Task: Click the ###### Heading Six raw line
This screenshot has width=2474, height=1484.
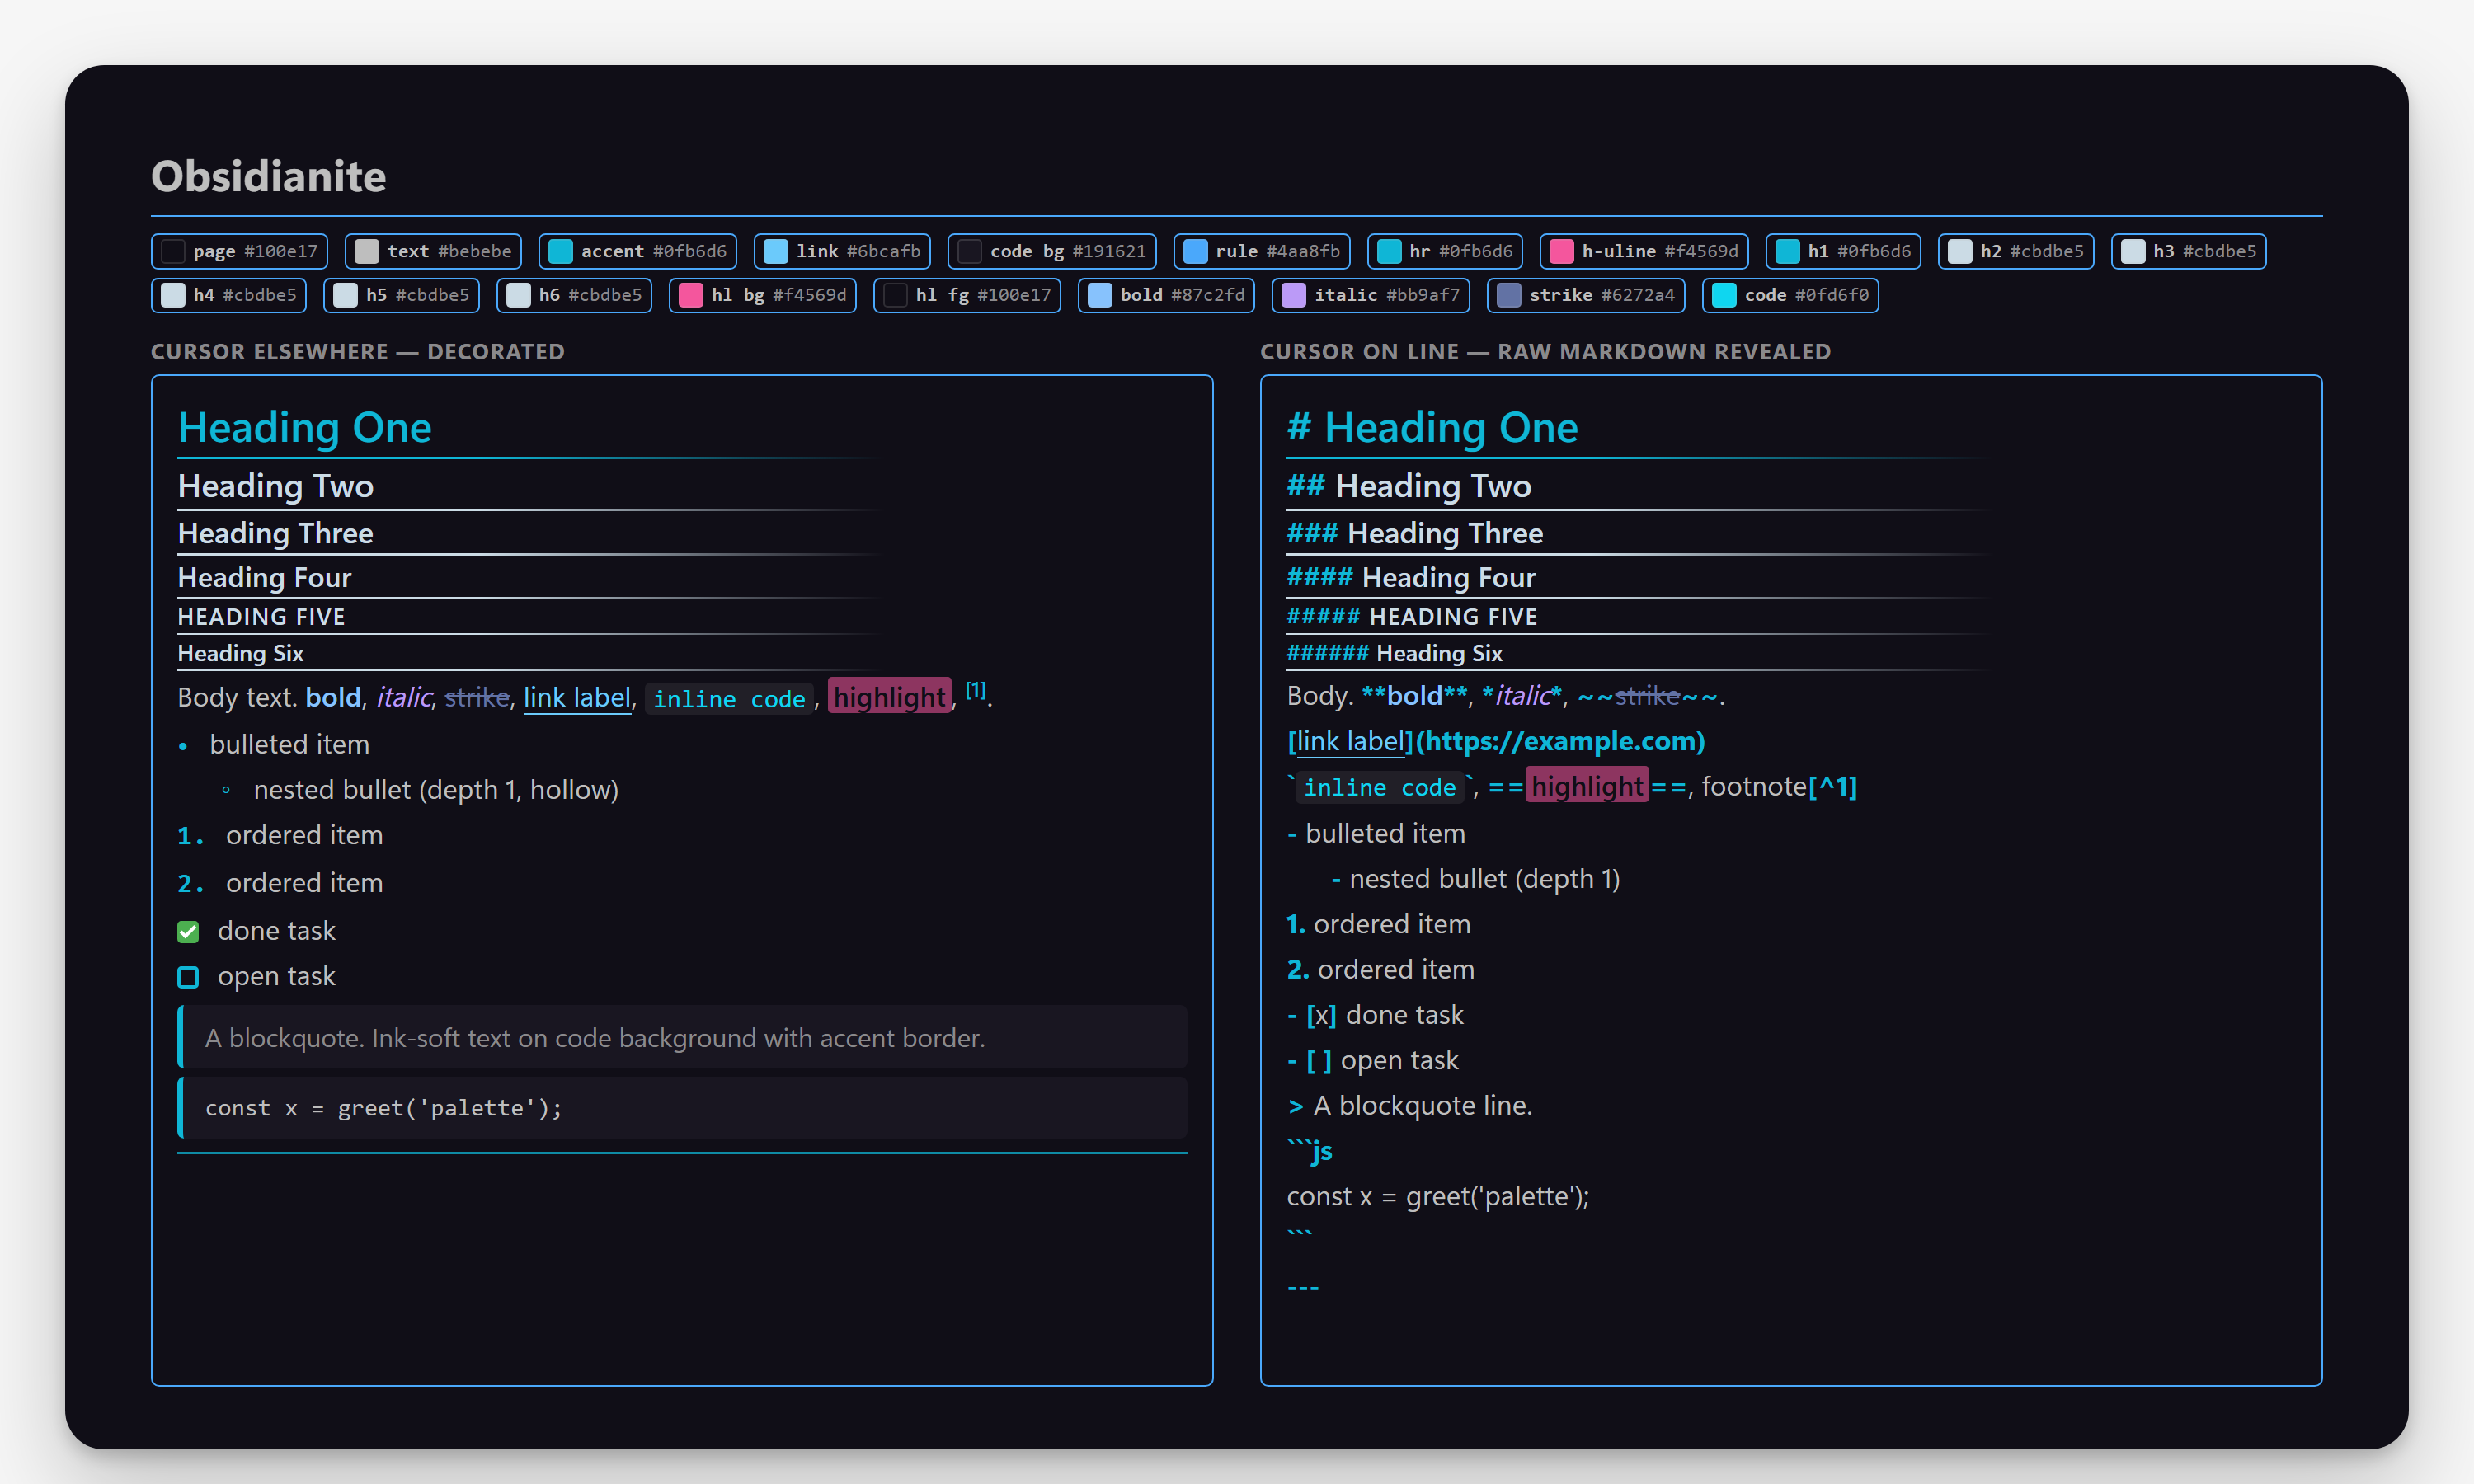Action: (x=1395, y=653)
